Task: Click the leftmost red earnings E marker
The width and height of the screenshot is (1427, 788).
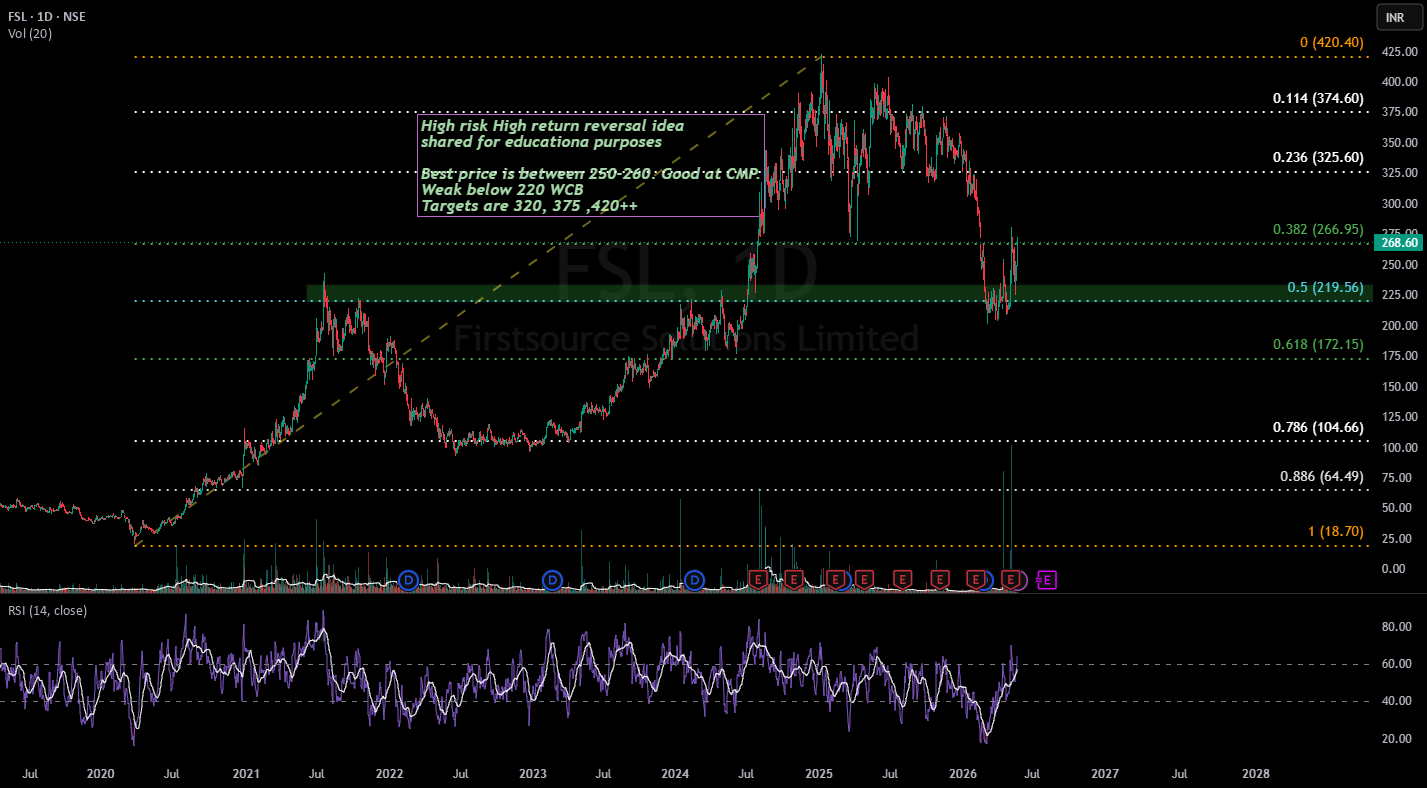Action: (758, 579)
